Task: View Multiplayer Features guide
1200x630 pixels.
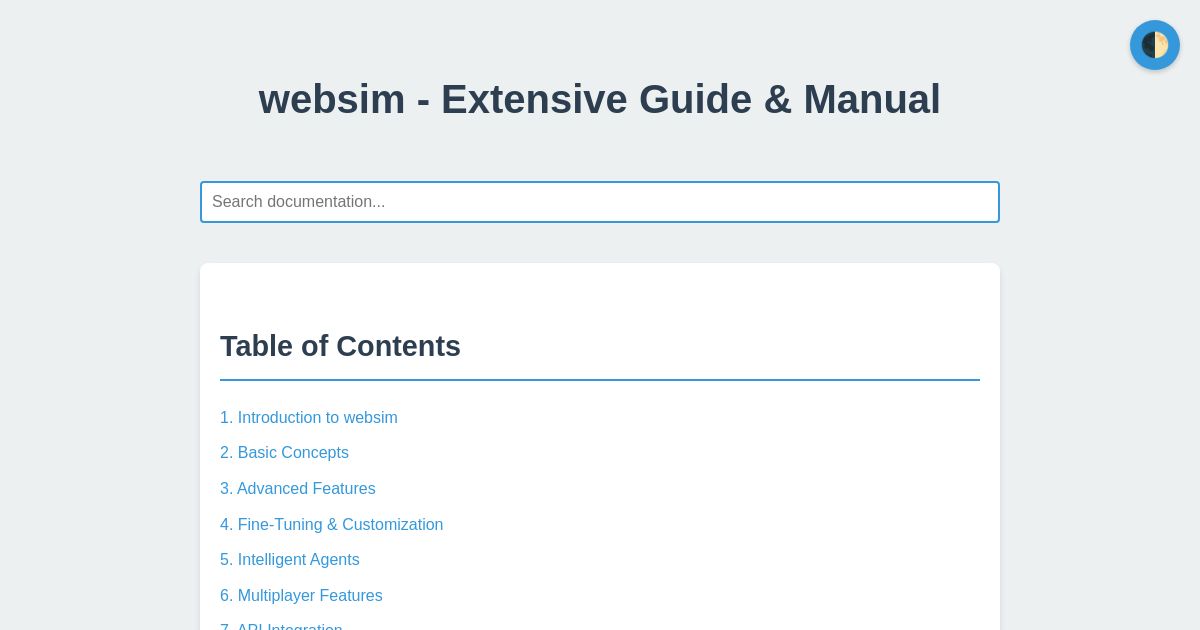Action: (x=301, y=595)
